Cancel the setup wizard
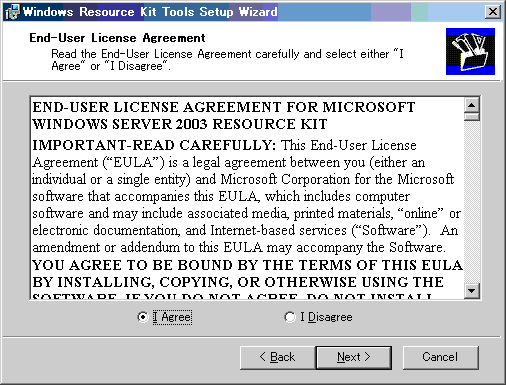The width and height of the screenshot is (506, 385). (440, 357)
